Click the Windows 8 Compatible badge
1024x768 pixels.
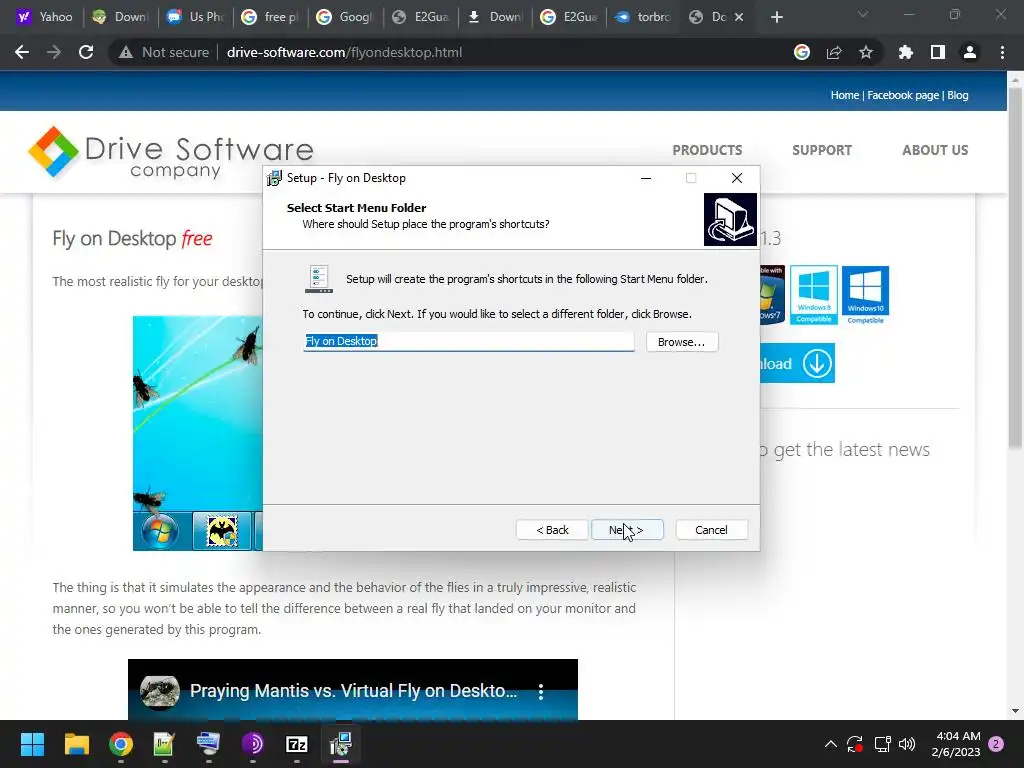pyautogui.click(x=814, y=295)
